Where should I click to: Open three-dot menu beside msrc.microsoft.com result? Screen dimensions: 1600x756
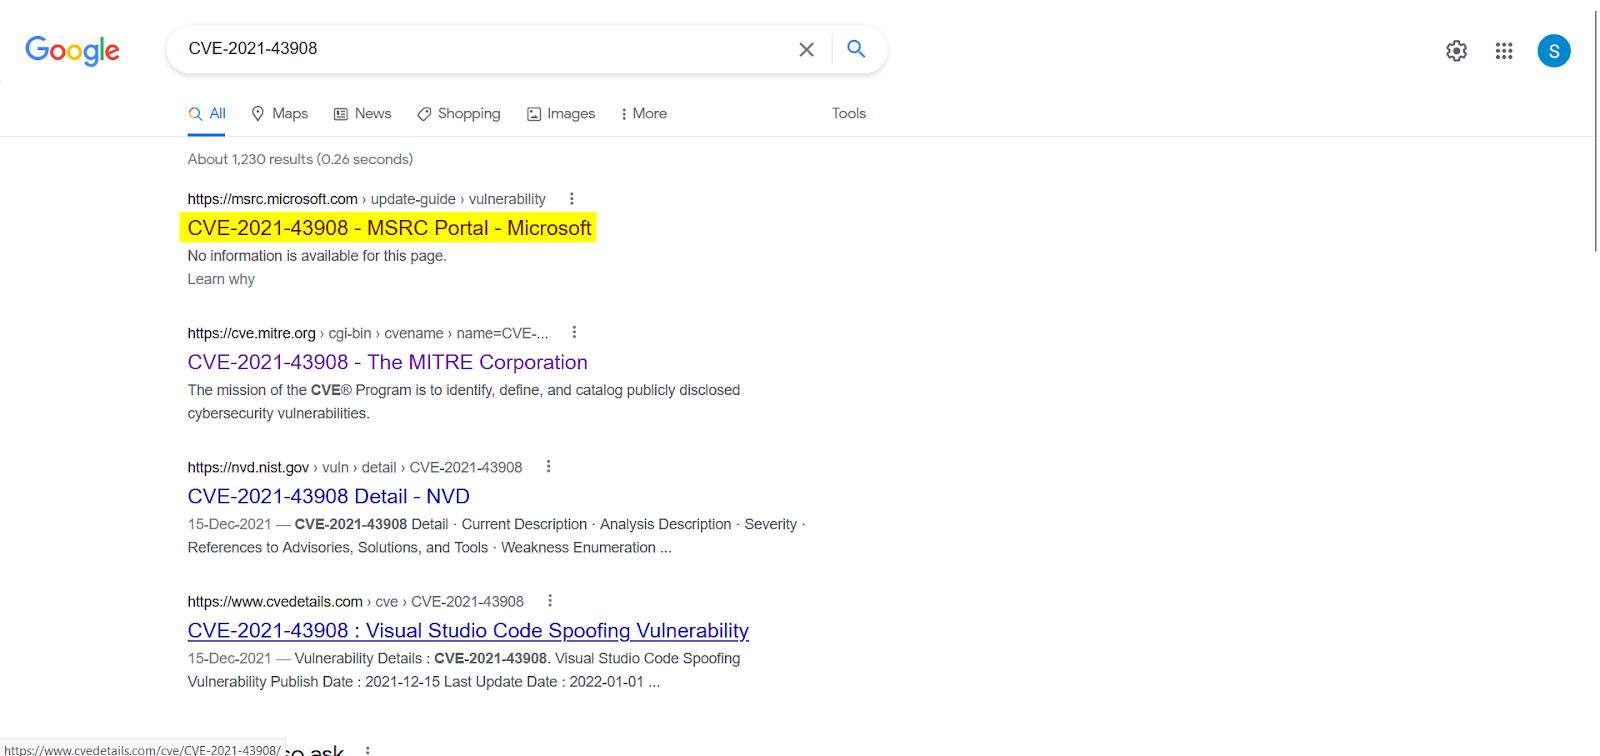pos(572,199)
